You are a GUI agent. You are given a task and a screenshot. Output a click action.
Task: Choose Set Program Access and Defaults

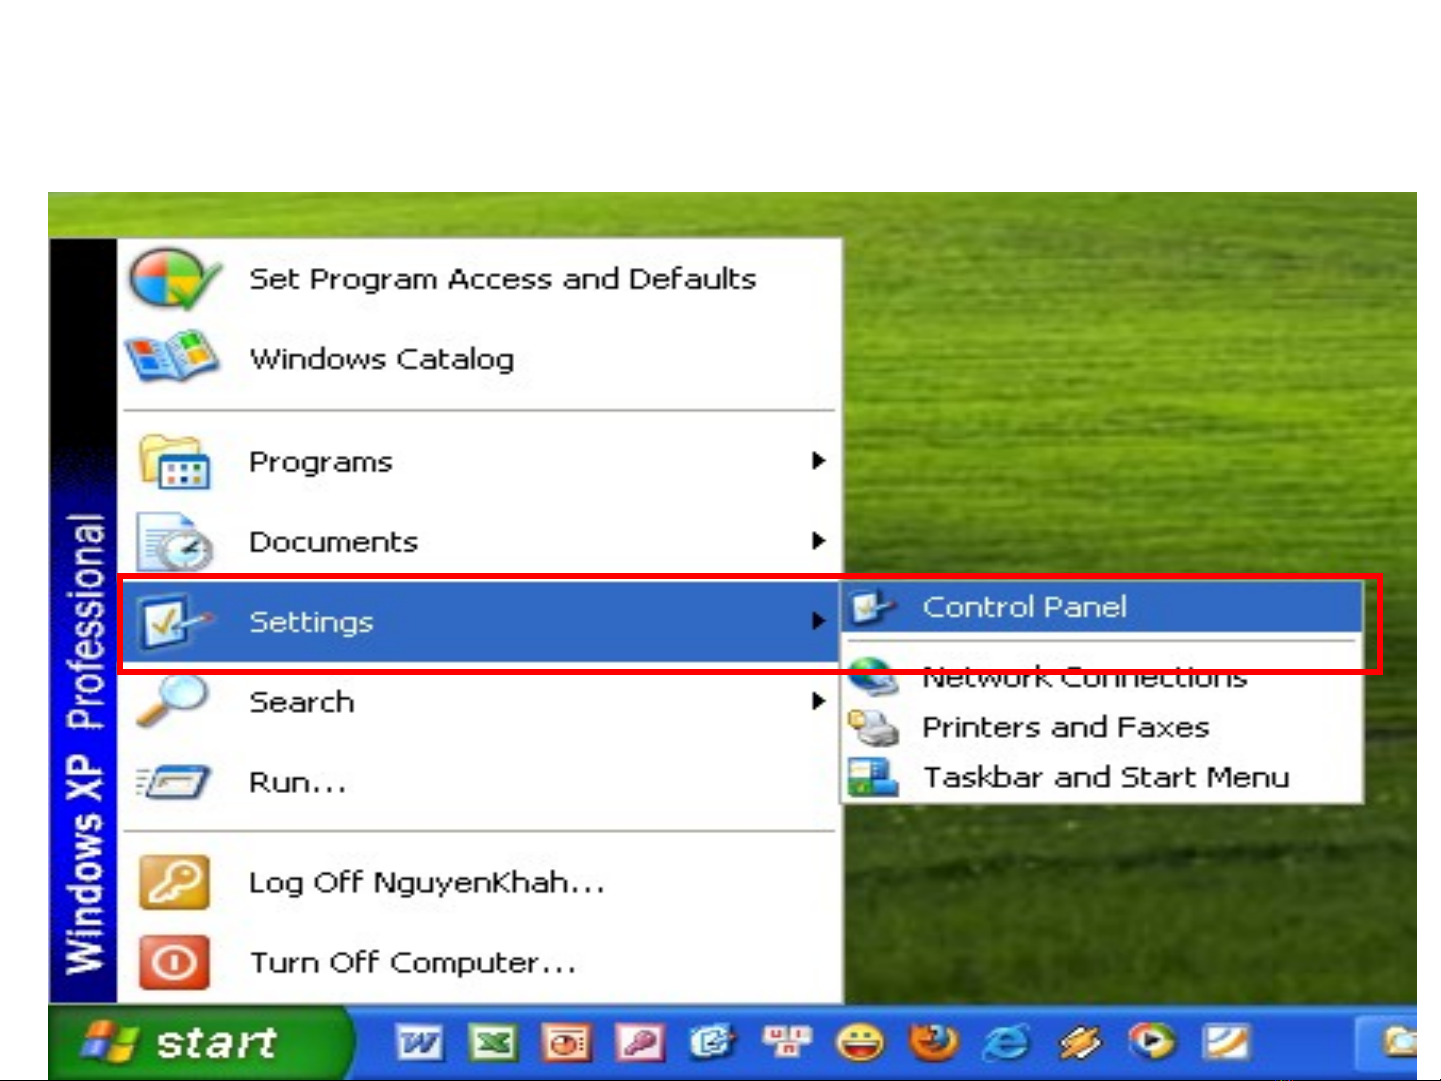[480, 279]
